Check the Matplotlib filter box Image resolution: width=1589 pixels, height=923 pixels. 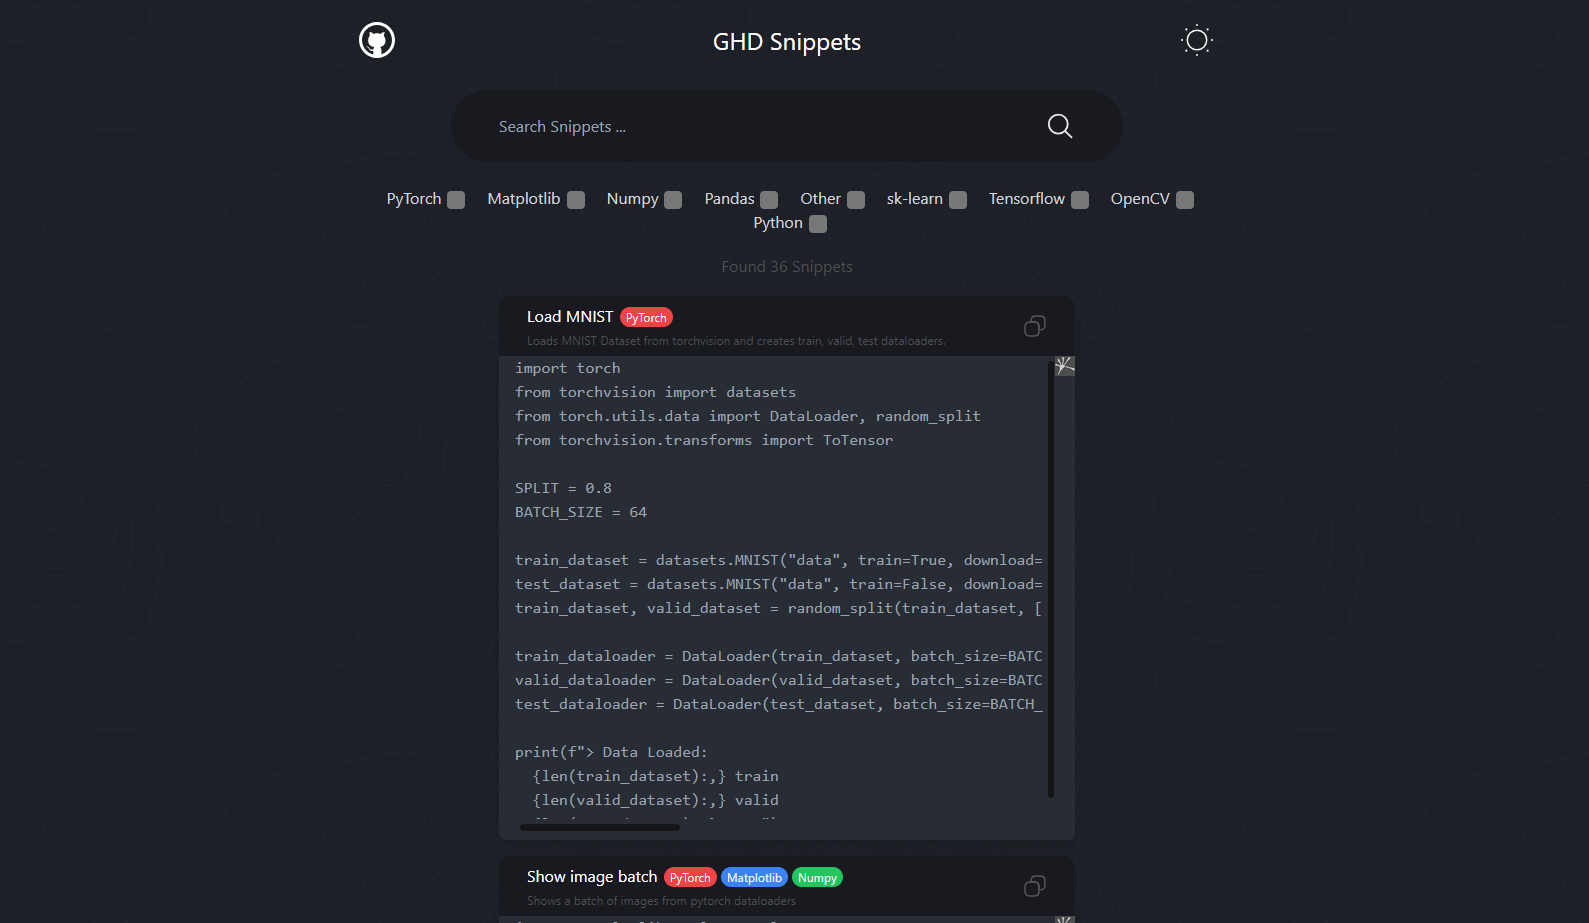point(576,200)
